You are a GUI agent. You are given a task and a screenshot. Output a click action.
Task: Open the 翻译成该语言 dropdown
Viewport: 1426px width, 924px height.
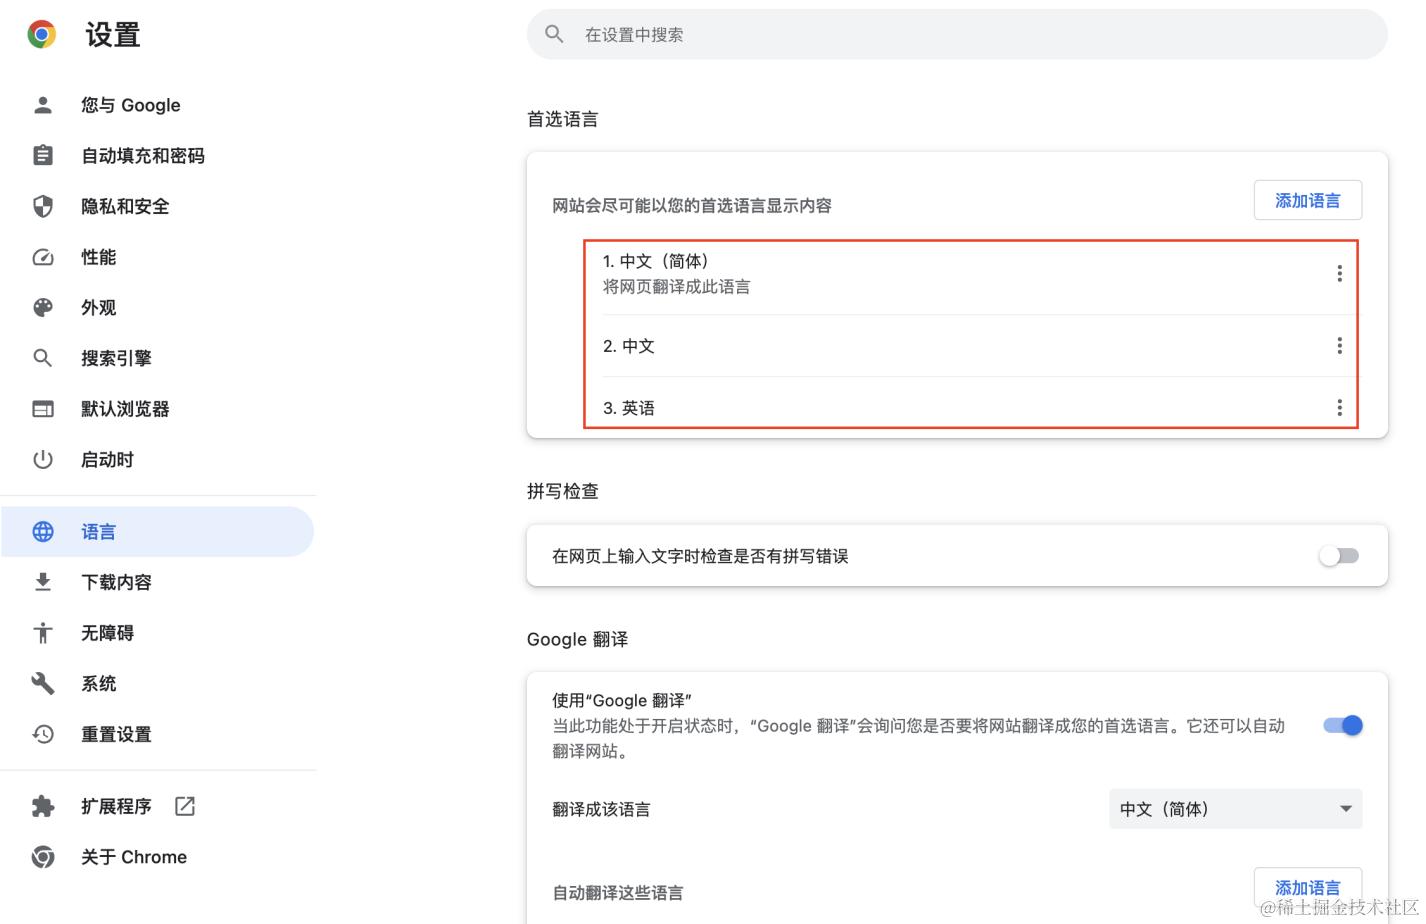[x=1235, y=809]
